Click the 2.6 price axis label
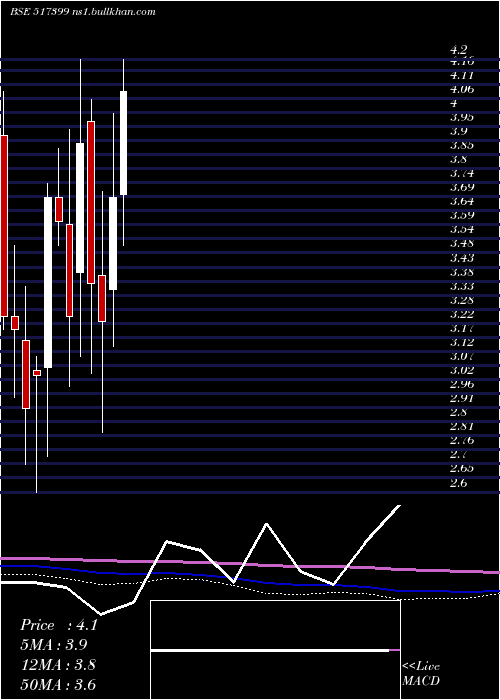This screenshot has height=700, width=500. coord(459,483)
